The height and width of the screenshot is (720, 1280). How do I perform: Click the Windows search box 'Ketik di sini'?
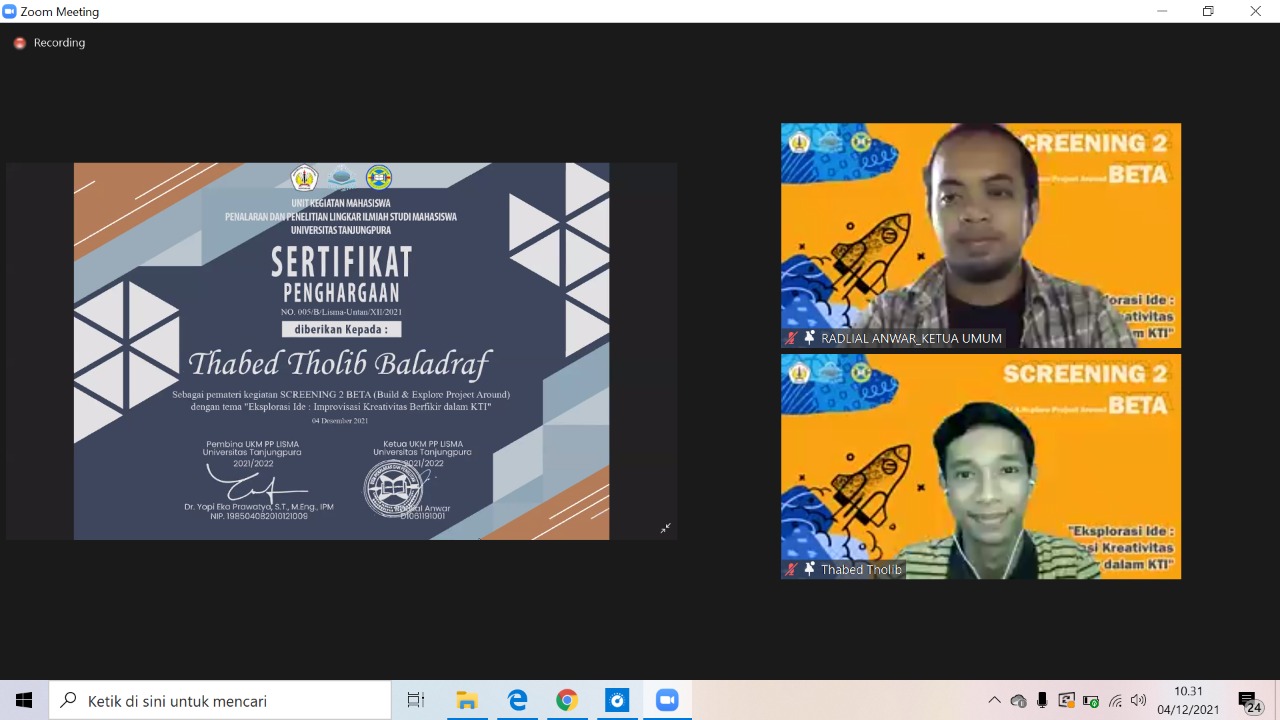[x=220, y=701]
